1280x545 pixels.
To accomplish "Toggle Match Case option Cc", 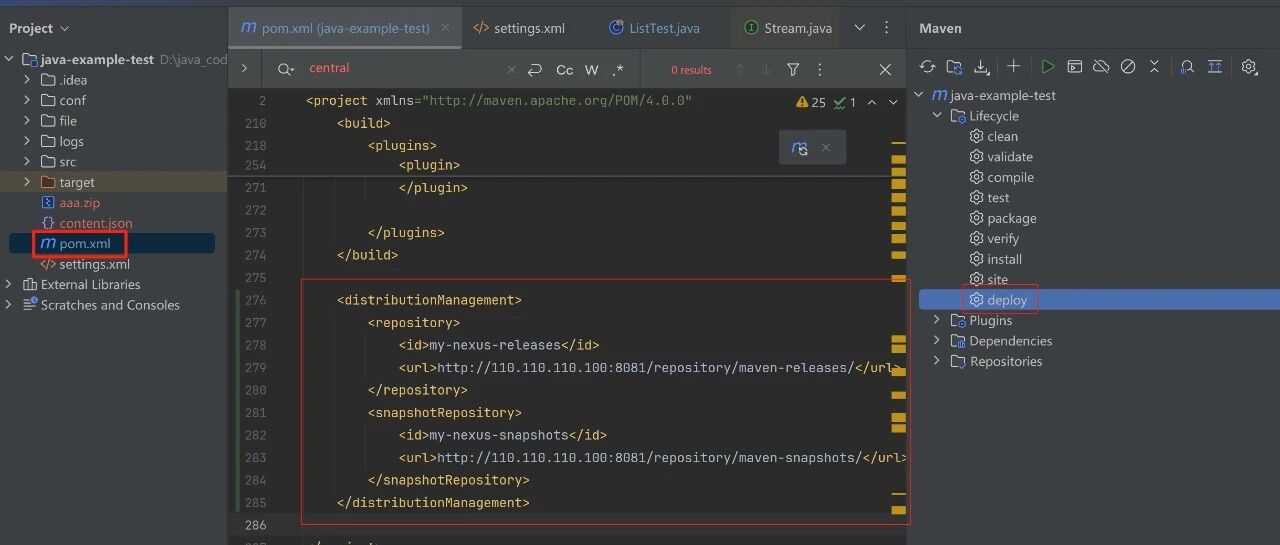I will pyautogui.click(x=565, y=70).
